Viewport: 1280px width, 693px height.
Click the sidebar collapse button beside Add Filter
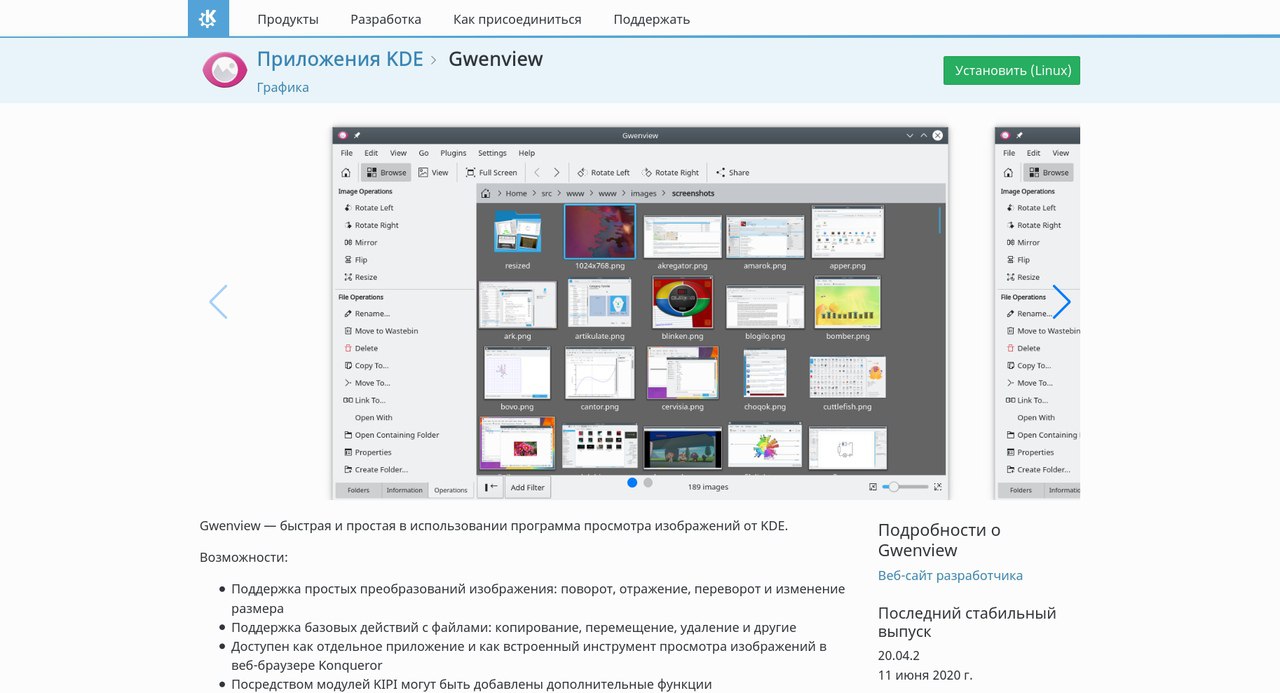(x=490, y=487)
